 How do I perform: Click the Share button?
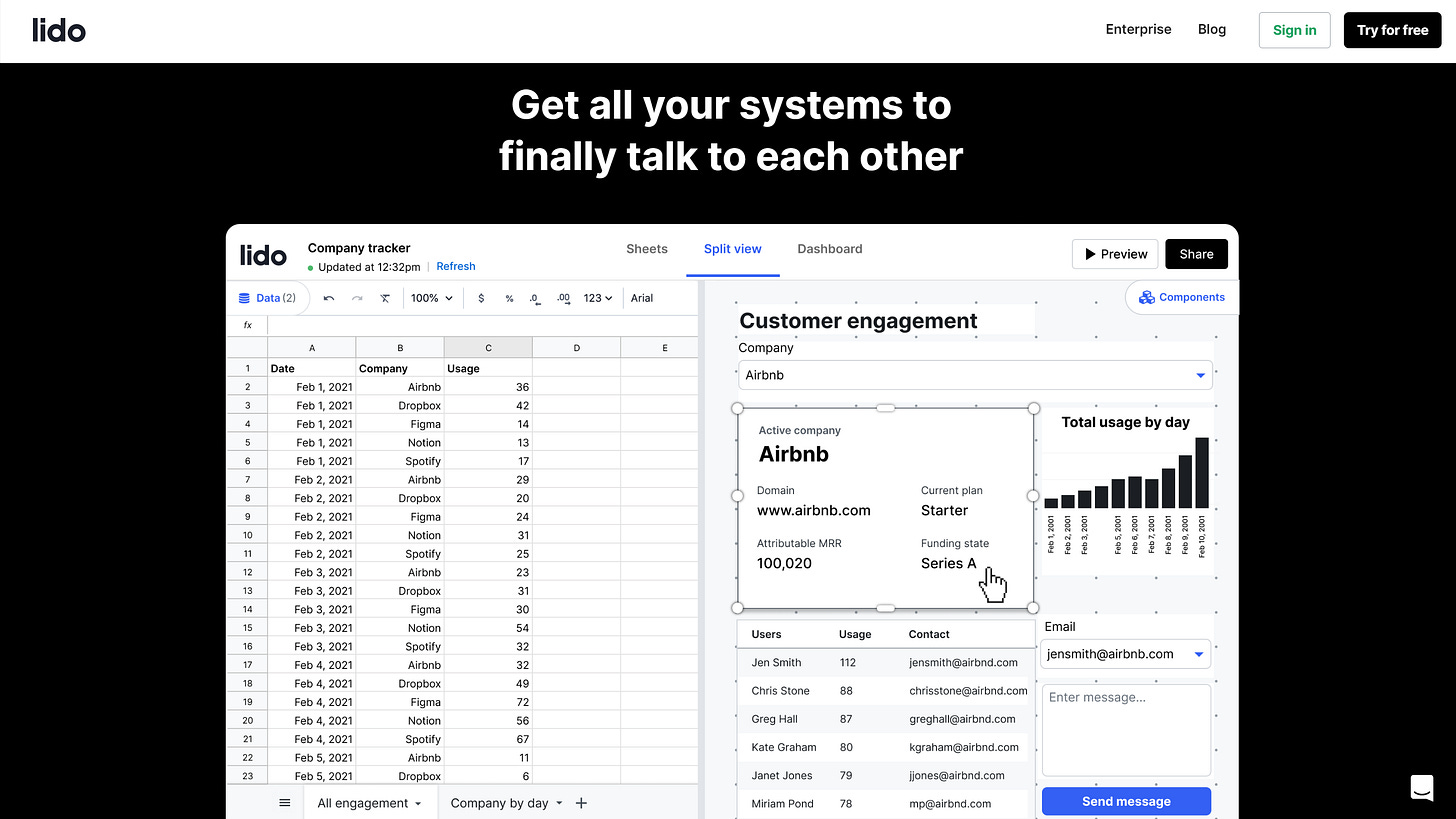(1196, 254)
